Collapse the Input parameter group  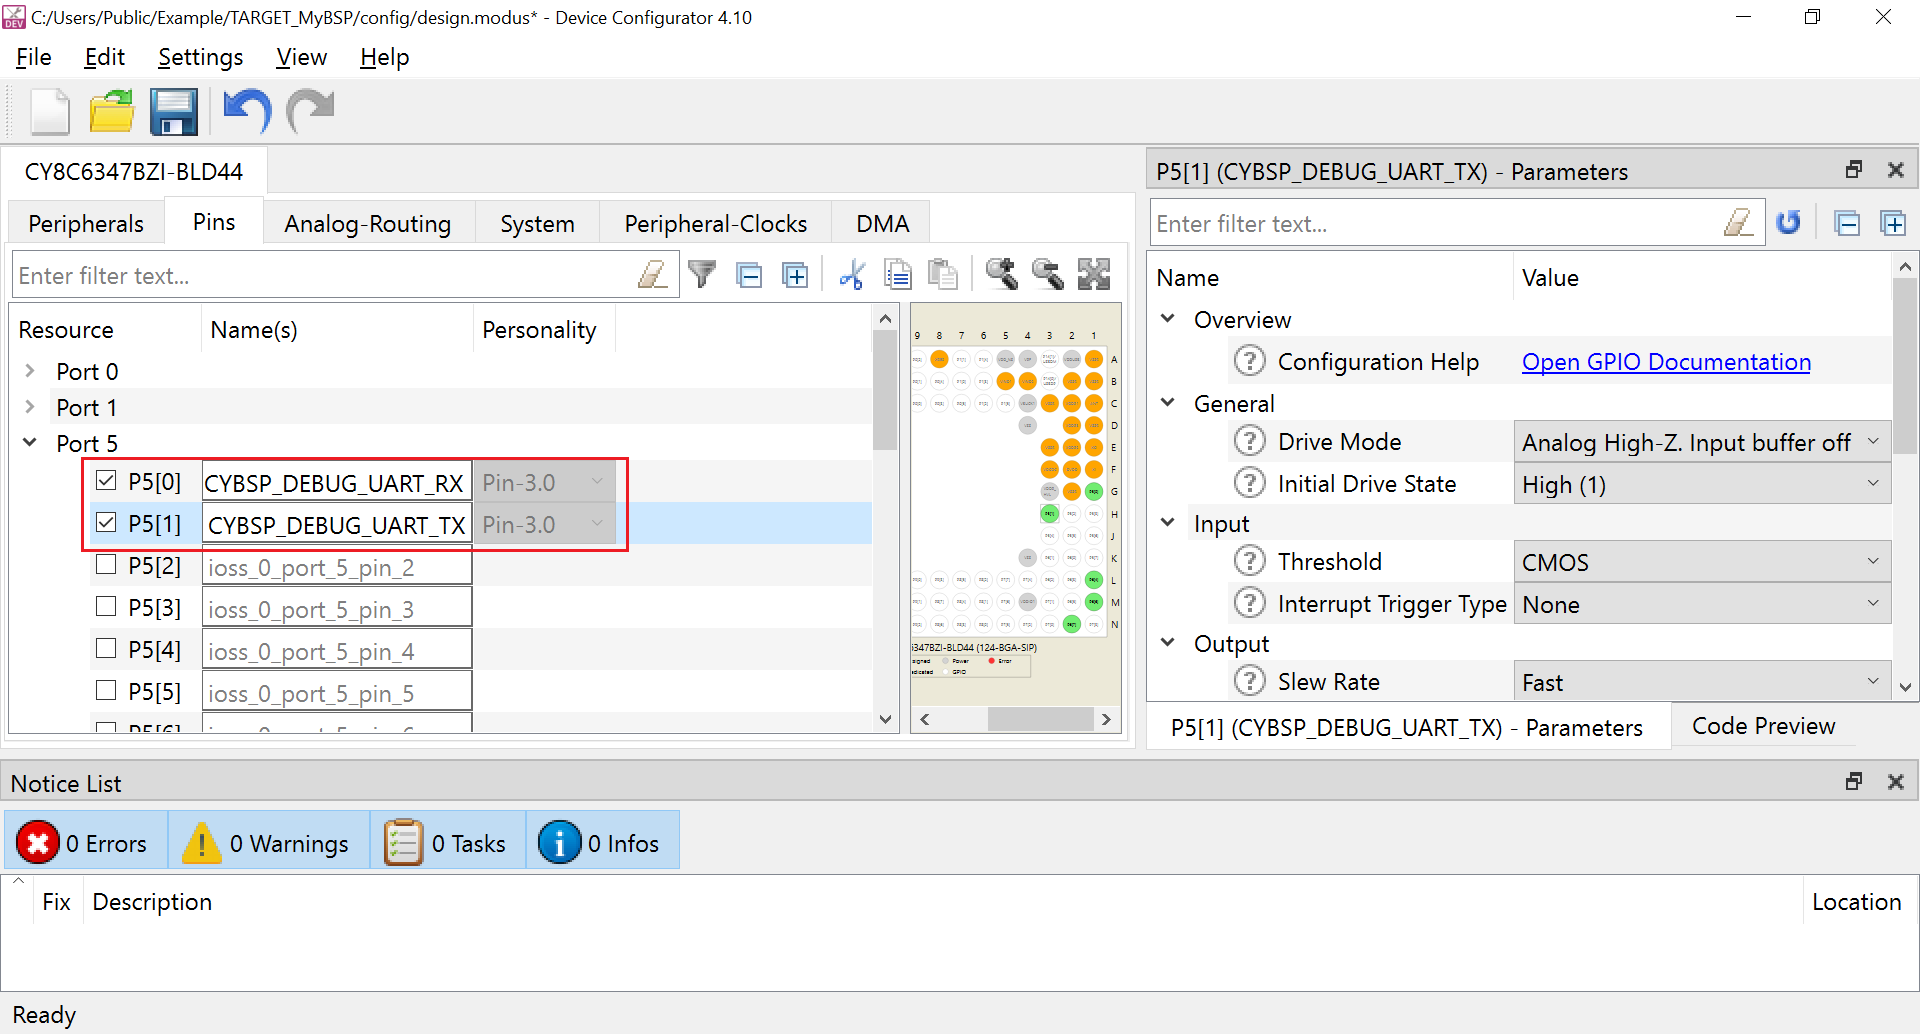point(1168,523)
